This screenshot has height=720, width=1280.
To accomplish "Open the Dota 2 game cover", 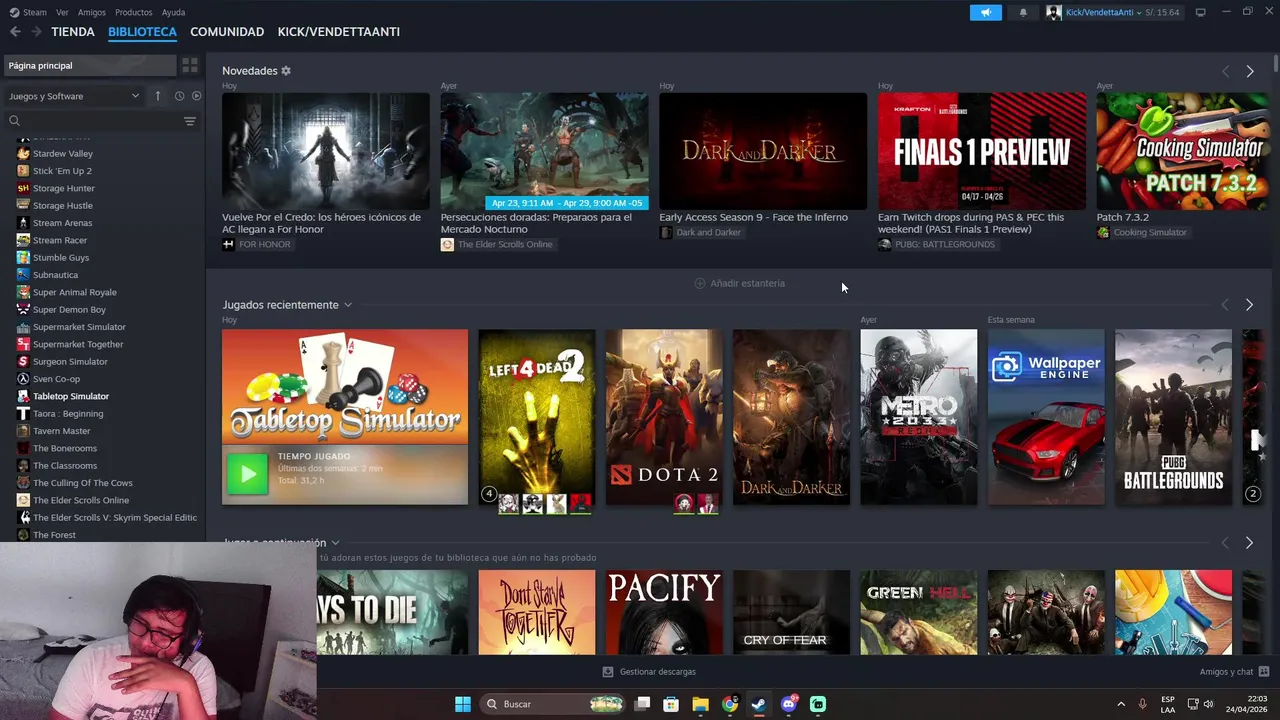I will pos(664,417).
